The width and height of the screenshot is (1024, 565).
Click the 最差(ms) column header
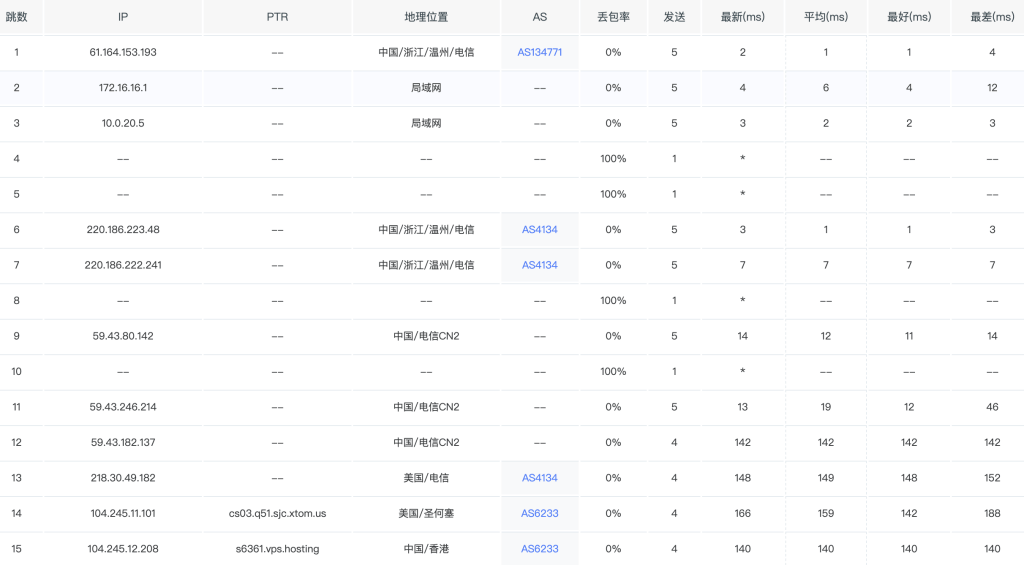point(991,17)
